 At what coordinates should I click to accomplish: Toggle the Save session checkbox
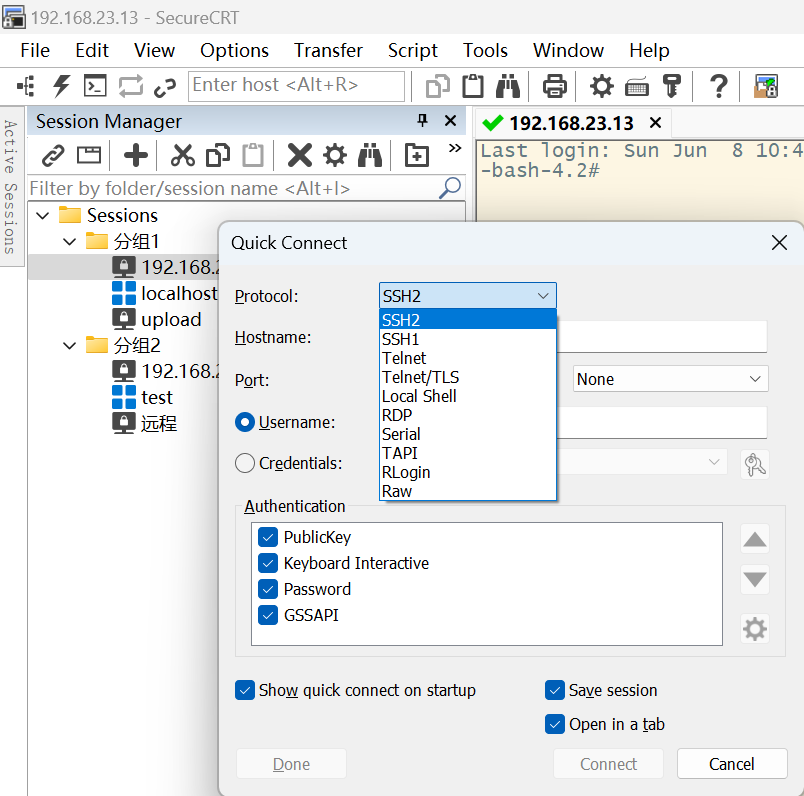554,690
